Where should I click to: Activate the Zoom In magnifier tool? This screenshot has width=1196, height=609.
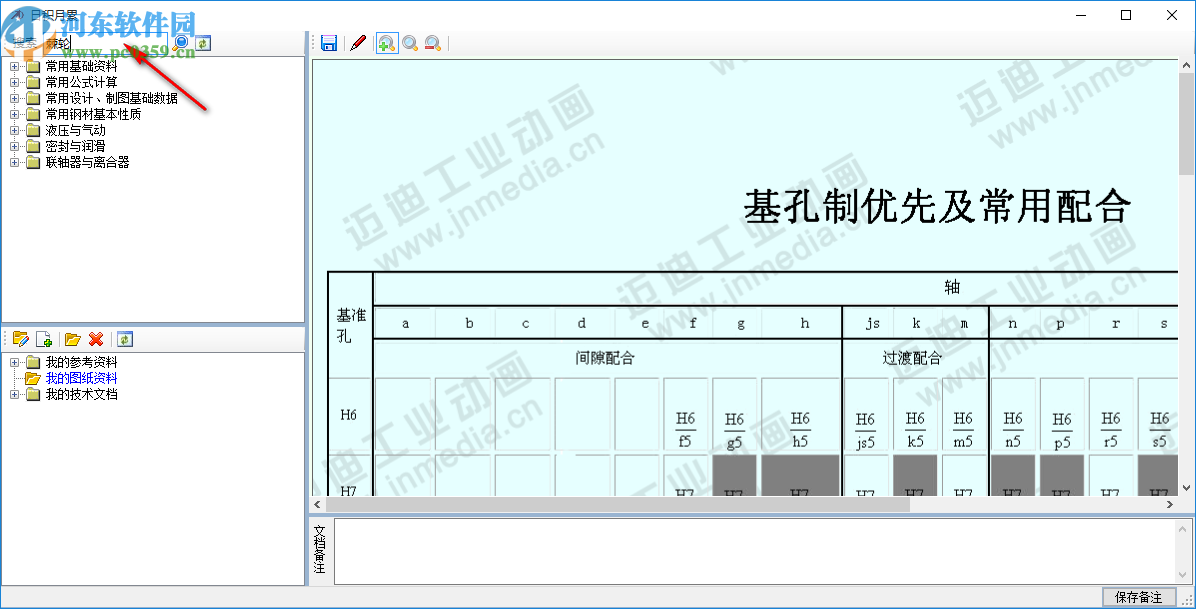tap(386, 43)
